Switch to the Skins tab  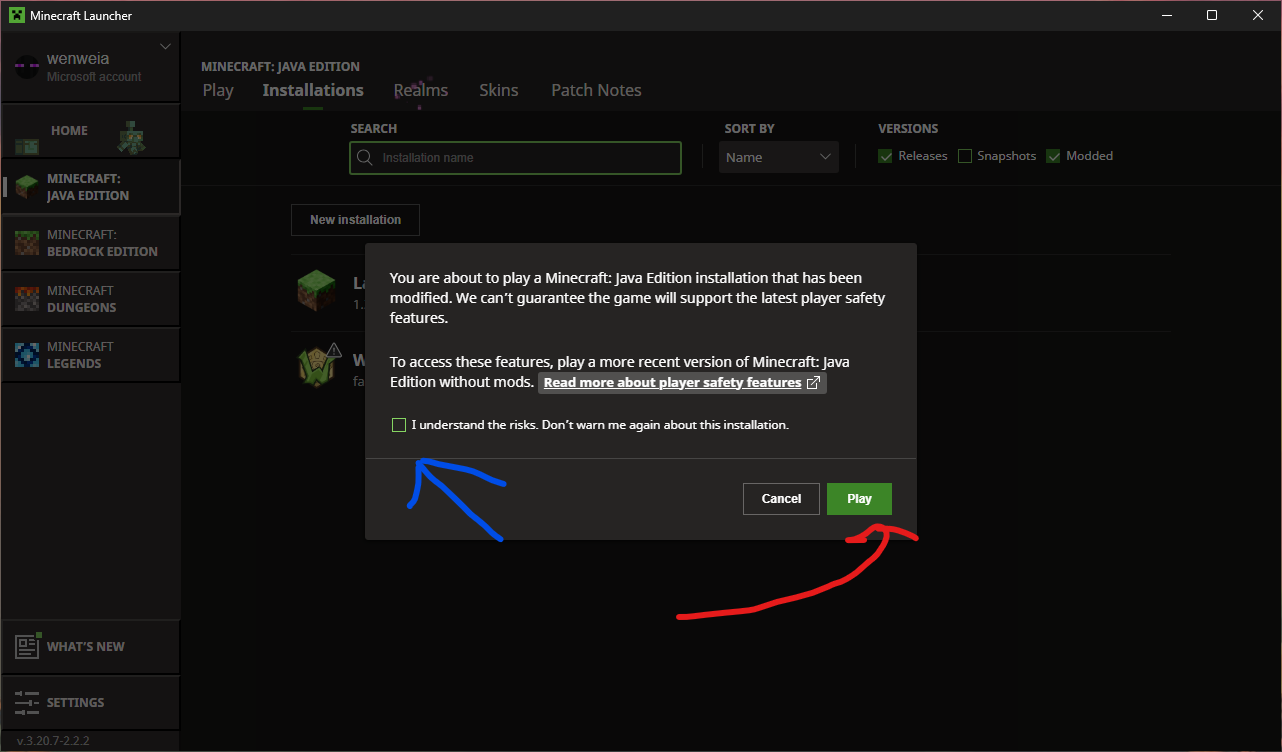[x=499, y=90]
